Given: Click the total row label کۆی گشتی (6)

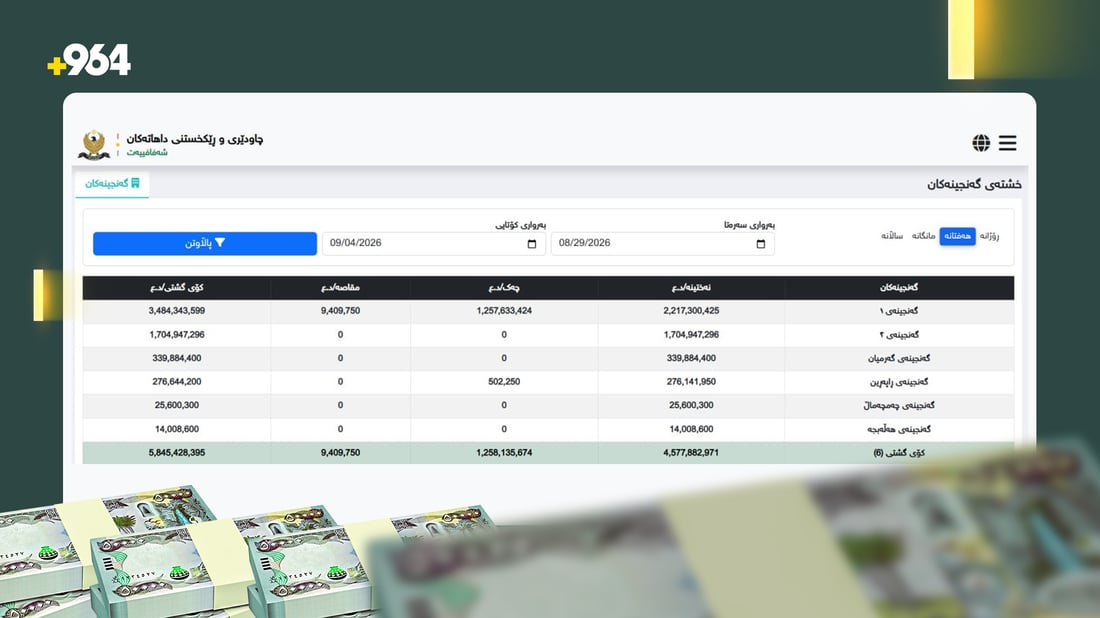Looking at the screenshot, I should pyautogui.click(x=899, y=453).
